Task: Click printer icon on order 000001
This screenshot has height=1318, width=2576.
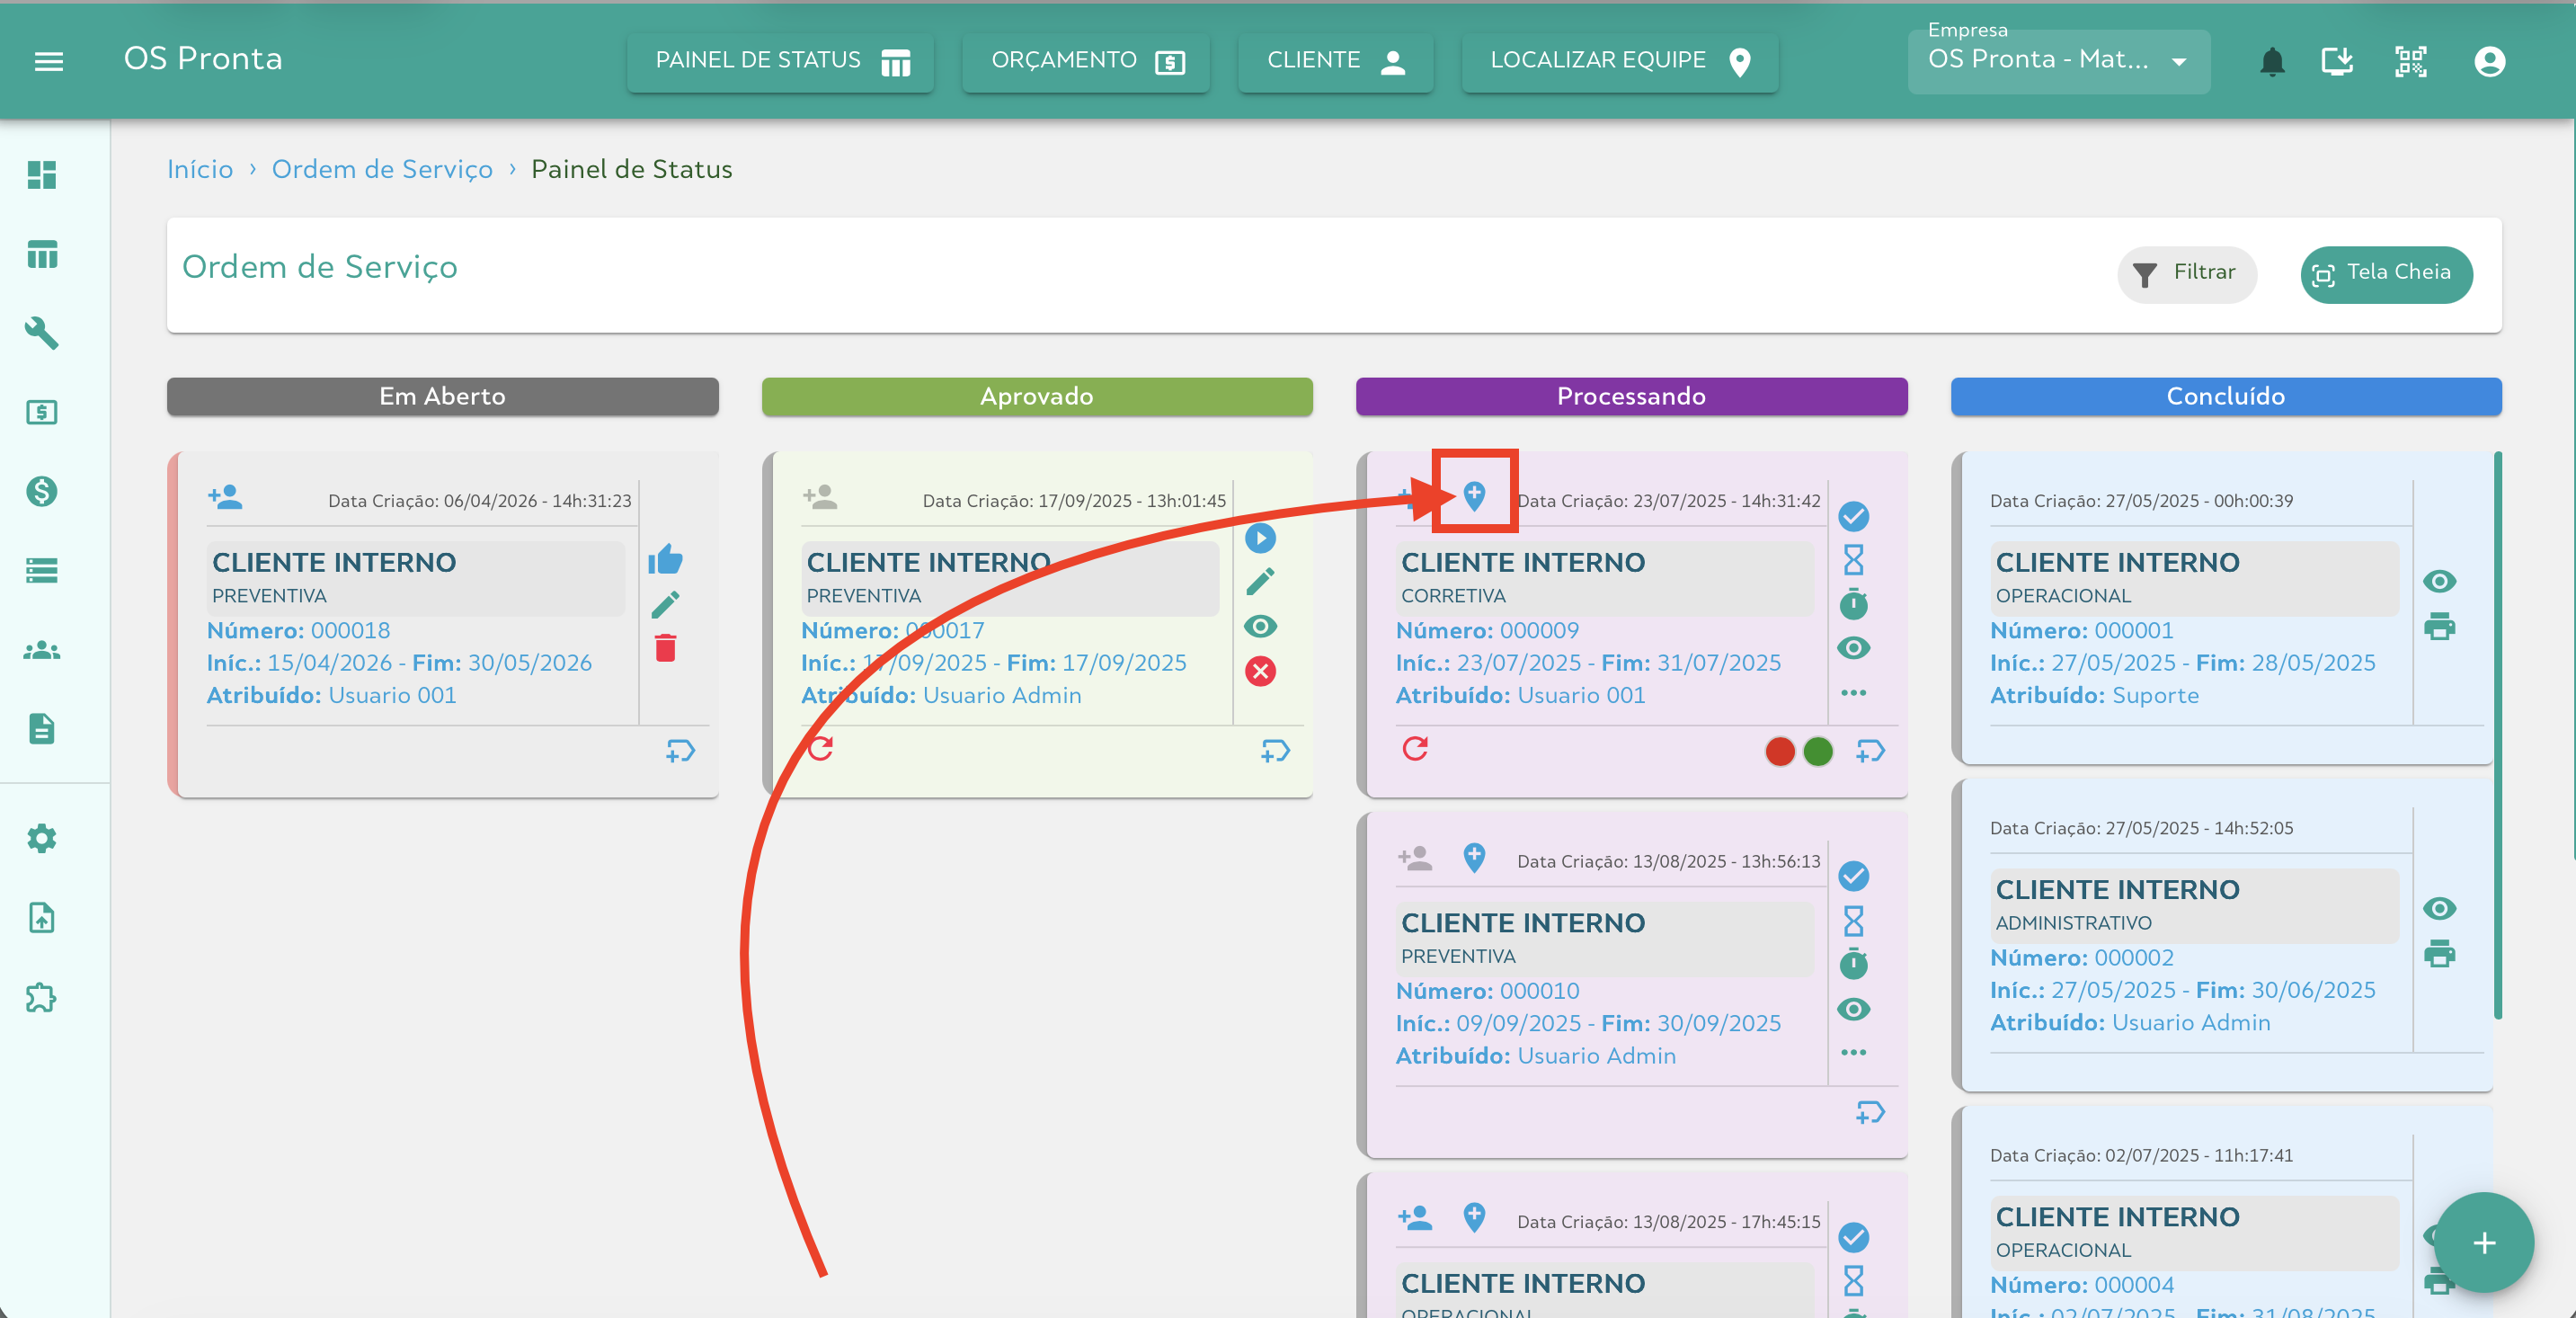Action: tap(2439, 627)
